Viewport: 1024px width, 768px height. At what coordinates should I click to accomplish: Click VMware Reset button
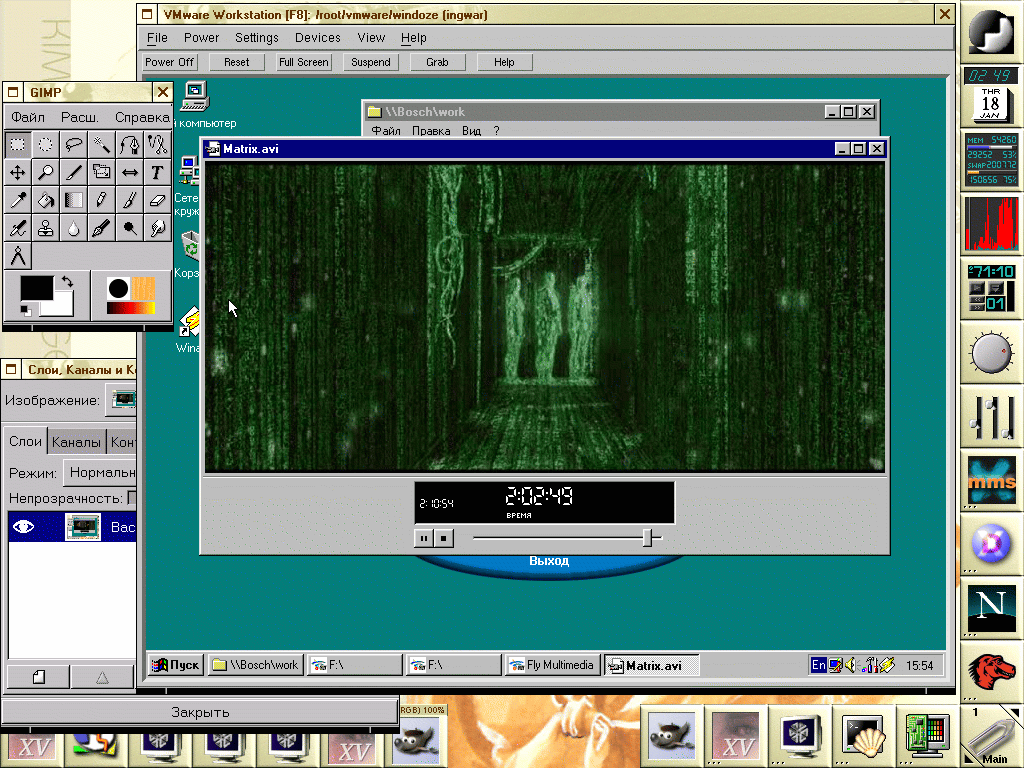[x=236, y=62]
